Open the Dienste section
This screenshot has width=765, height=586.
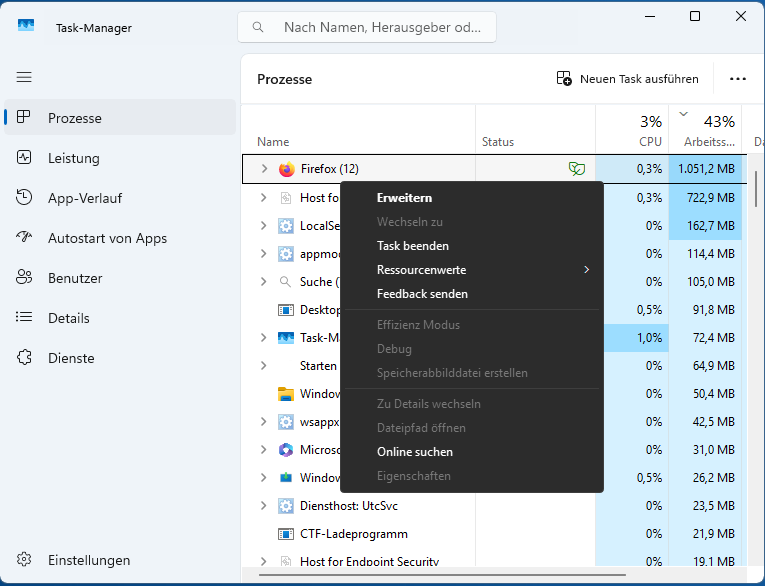coord(120,358)
